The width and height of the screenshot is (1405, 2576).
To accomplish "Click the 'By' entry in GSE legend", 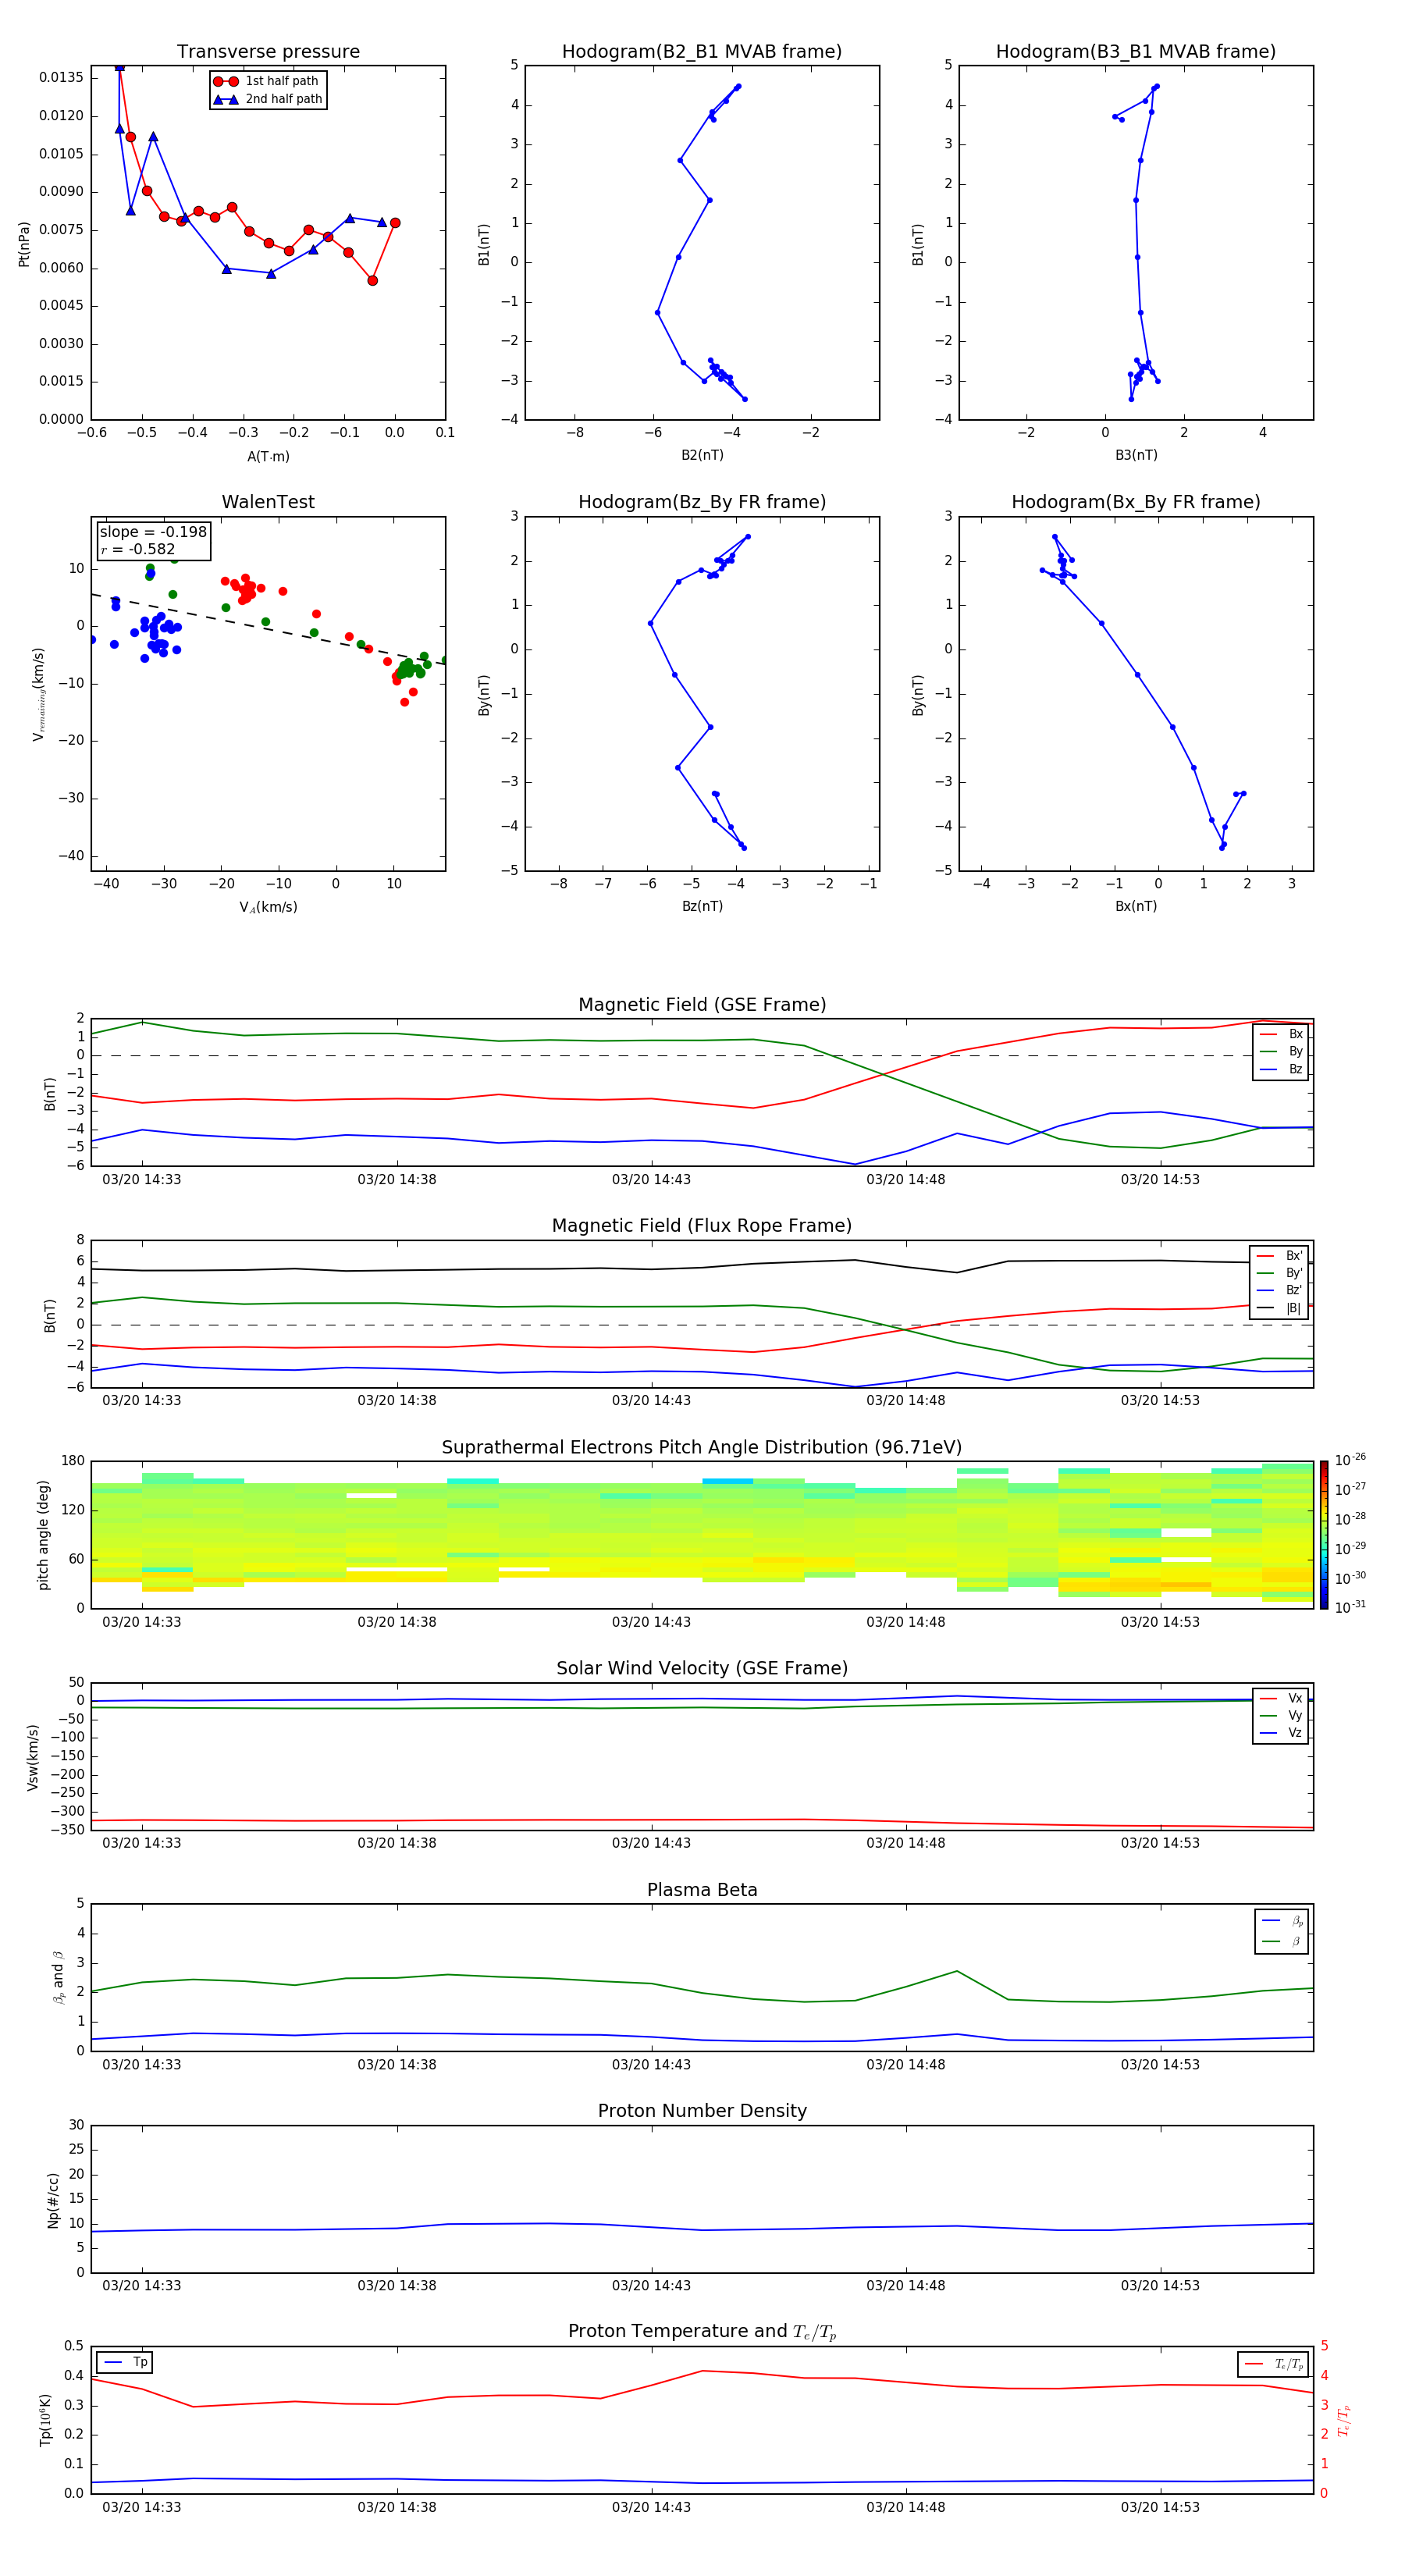I will 1282,1052.
